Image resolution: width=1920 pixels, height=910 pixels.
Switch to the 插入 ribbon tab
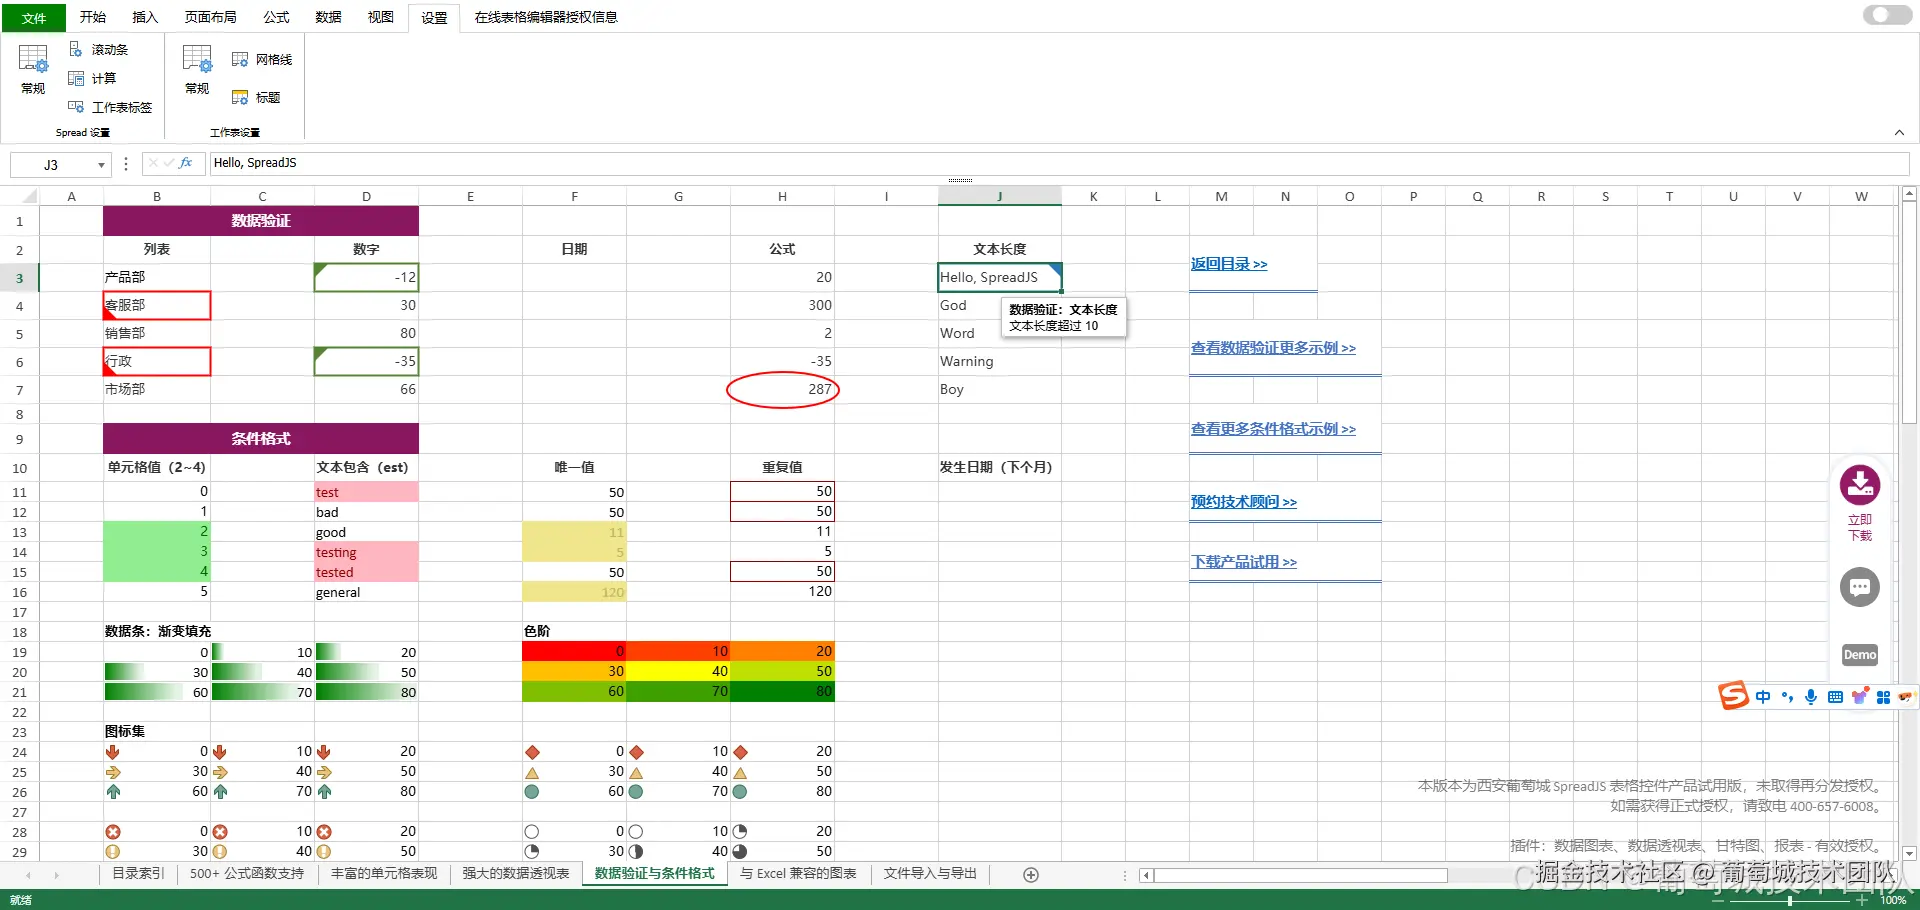click(x=145, y=17)
